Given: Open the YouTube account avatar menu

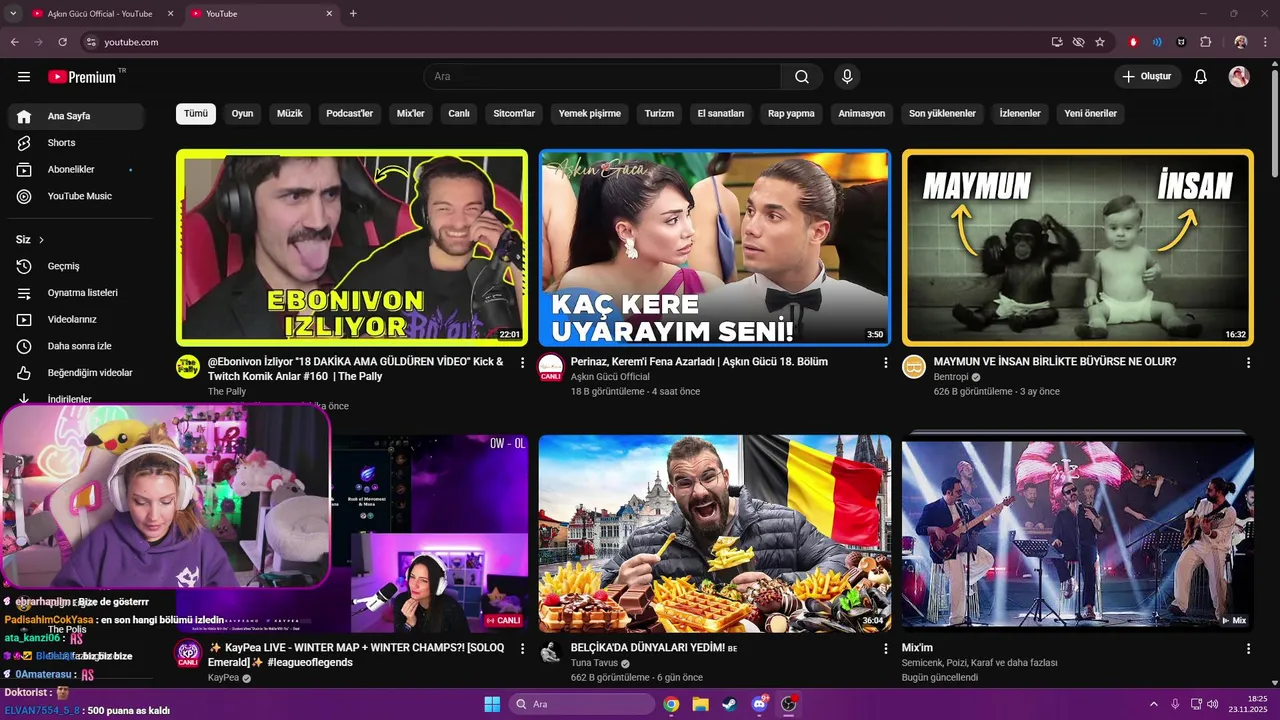Looking at the screenshot, I should pyautogui.click(x=1239, y=77).
